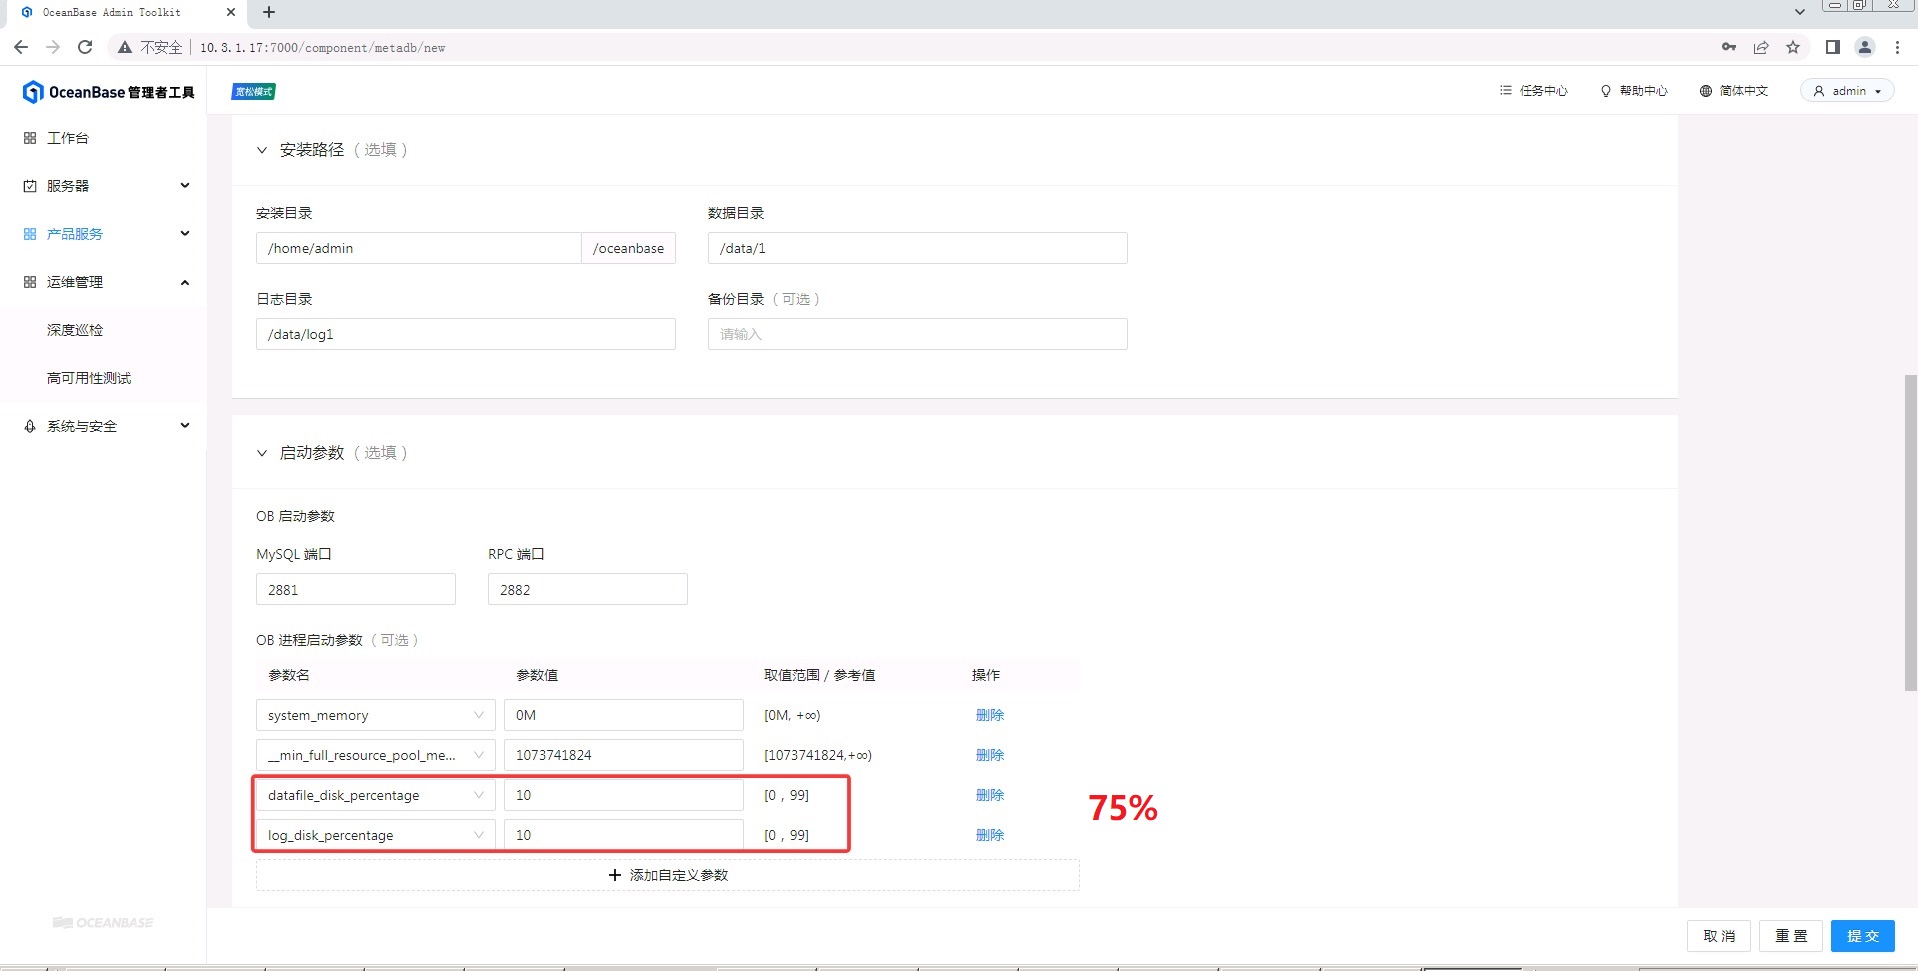Open the 工作台 workbench icon
The width and height of the screenshot is (1918, 971).
(x=30, y=138)
